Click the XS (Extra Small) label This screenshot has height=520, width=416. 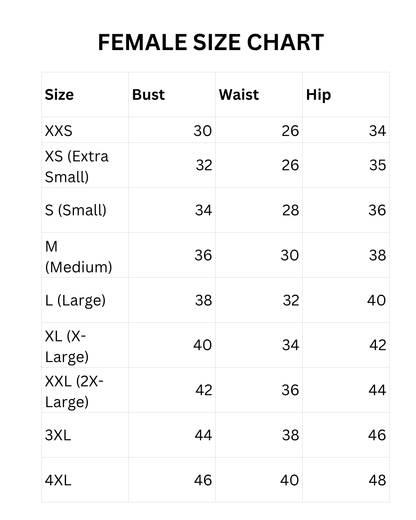[77, 166]
